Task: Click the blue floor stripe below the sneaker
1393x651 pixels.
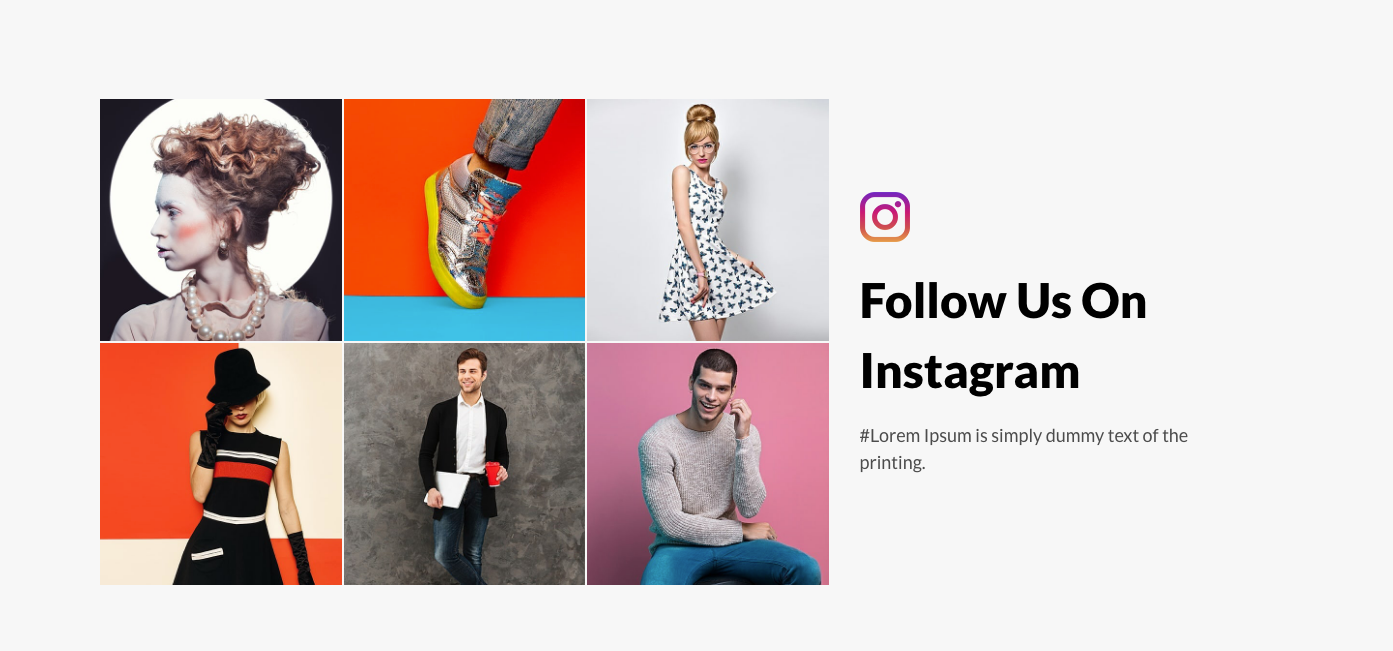Action: pos(464,320)
